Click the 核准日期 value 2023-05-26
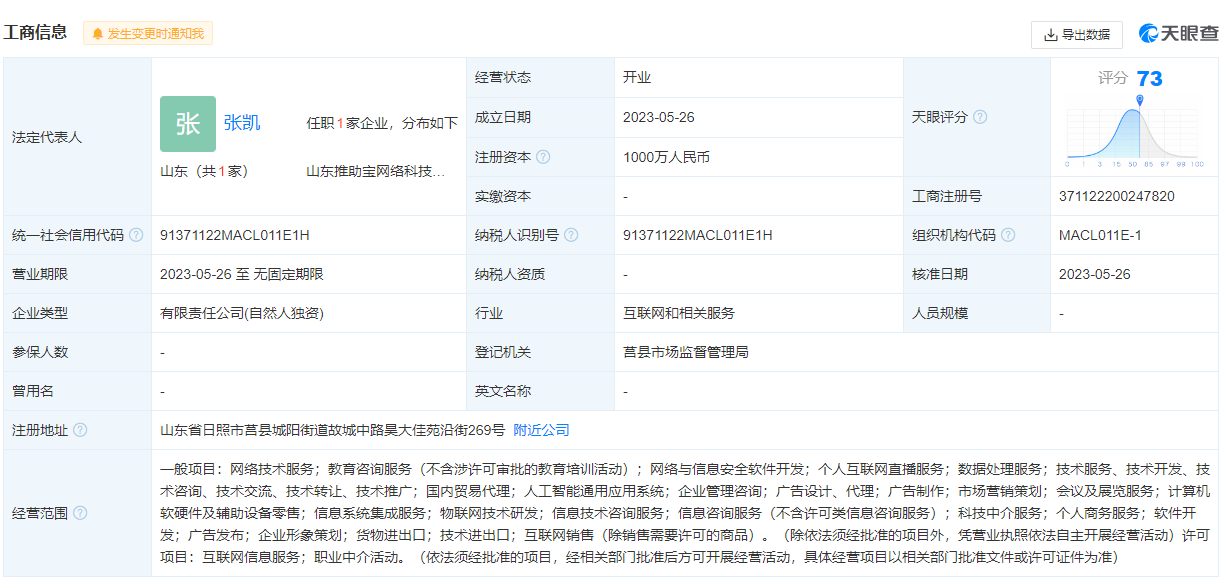This screenshot has height=578, width=1225. coord(1095,274)
